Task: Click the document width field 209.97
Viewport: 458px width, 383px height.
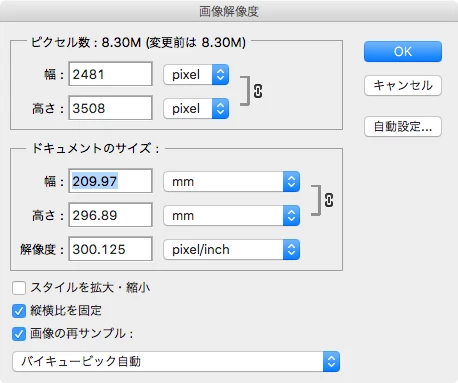Action: 110,181
